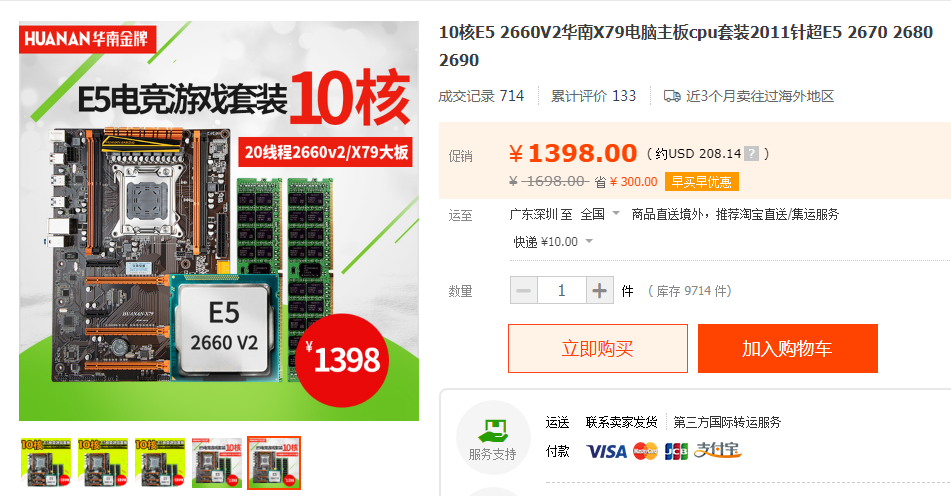Click the 立即购买 buy now button
This screenshot has height=496, width=951.
(x=598, y=349)
